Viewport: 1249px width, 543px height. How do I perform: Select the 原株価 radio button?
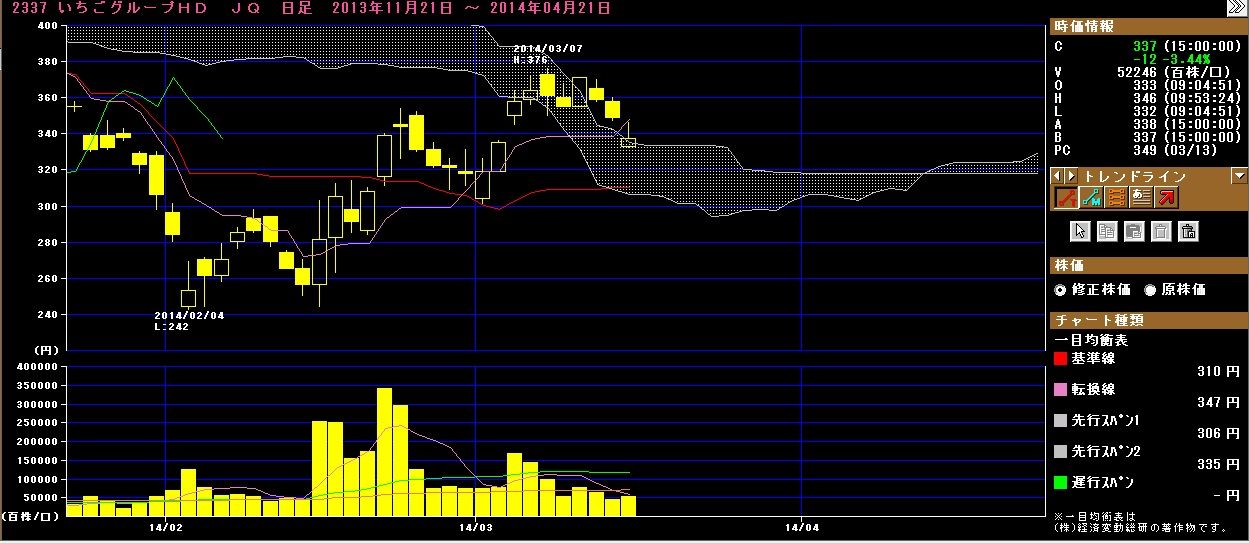(1150, 289)
